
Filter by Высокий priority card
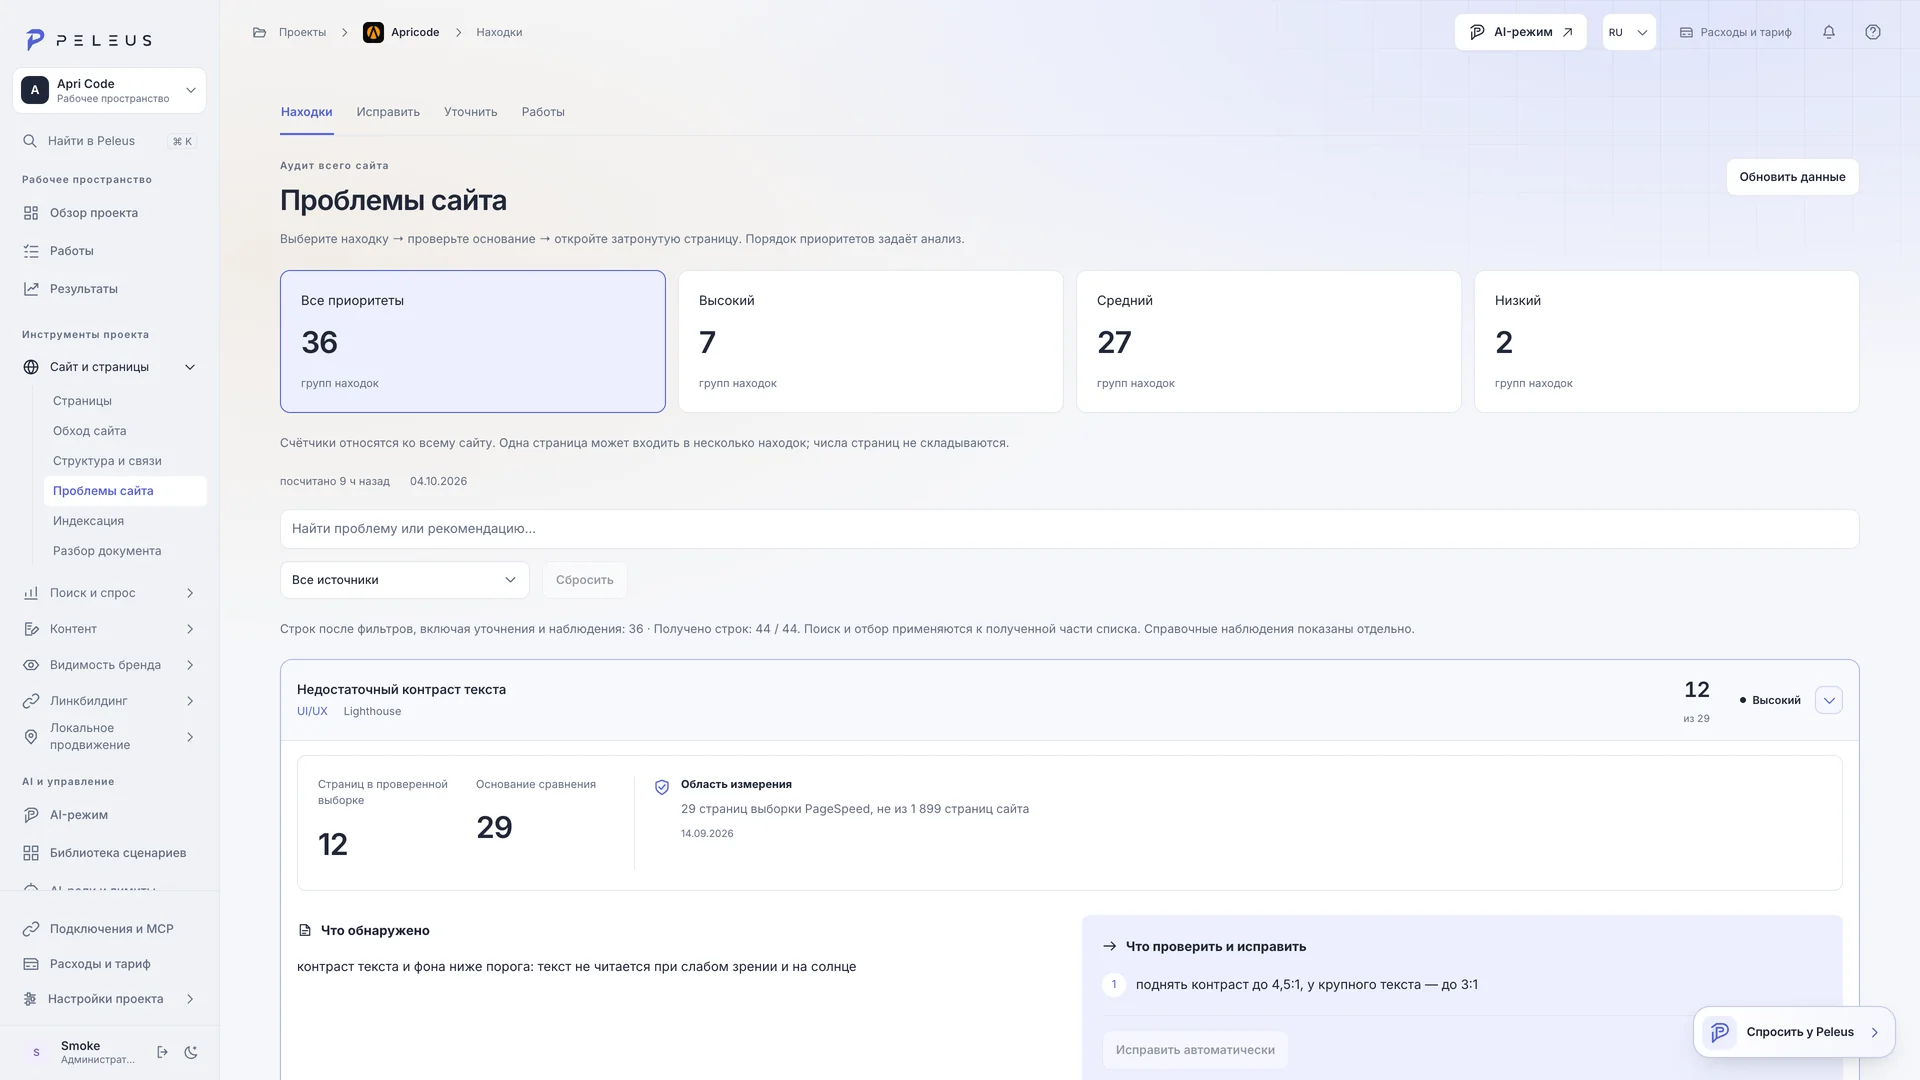click(x=870, y=341)
